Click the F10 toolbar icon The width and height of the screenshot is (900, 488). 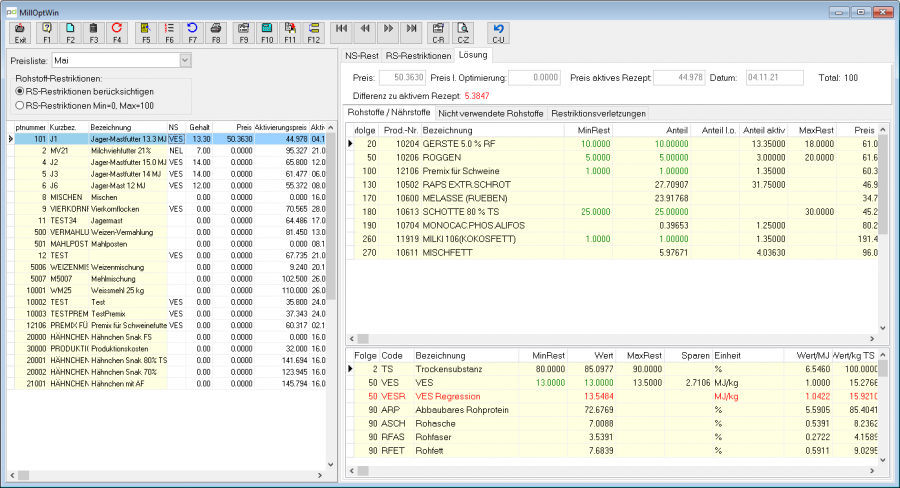coord(267,33)
